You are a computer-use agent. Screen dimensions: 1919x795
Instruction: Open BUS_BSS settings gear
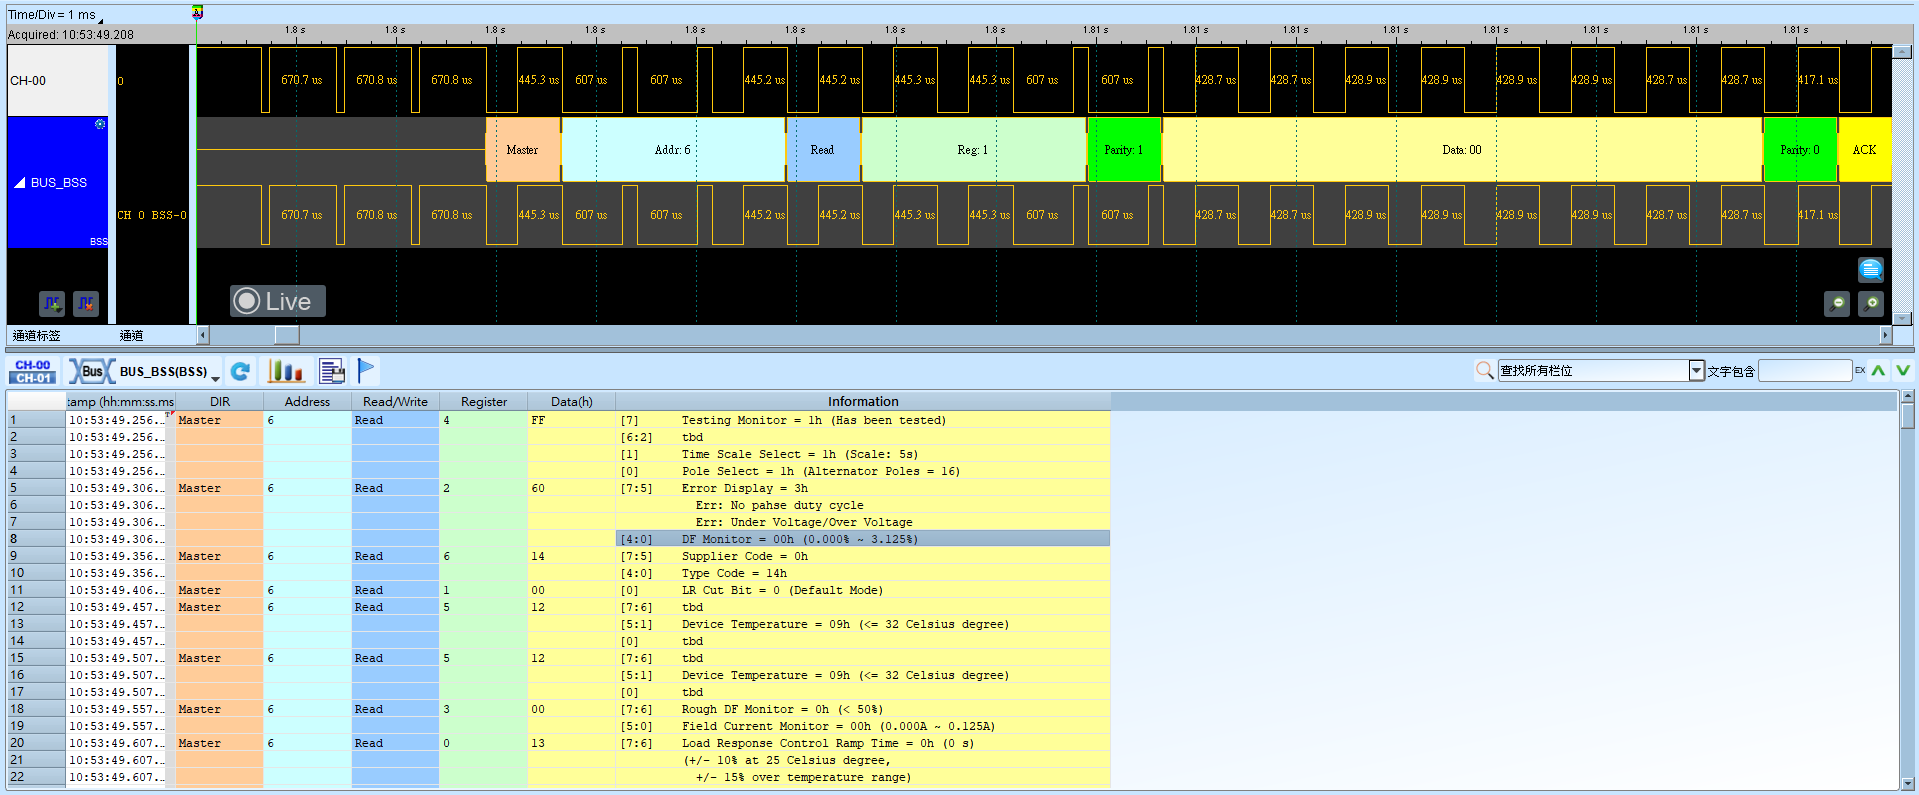[100, 124]
